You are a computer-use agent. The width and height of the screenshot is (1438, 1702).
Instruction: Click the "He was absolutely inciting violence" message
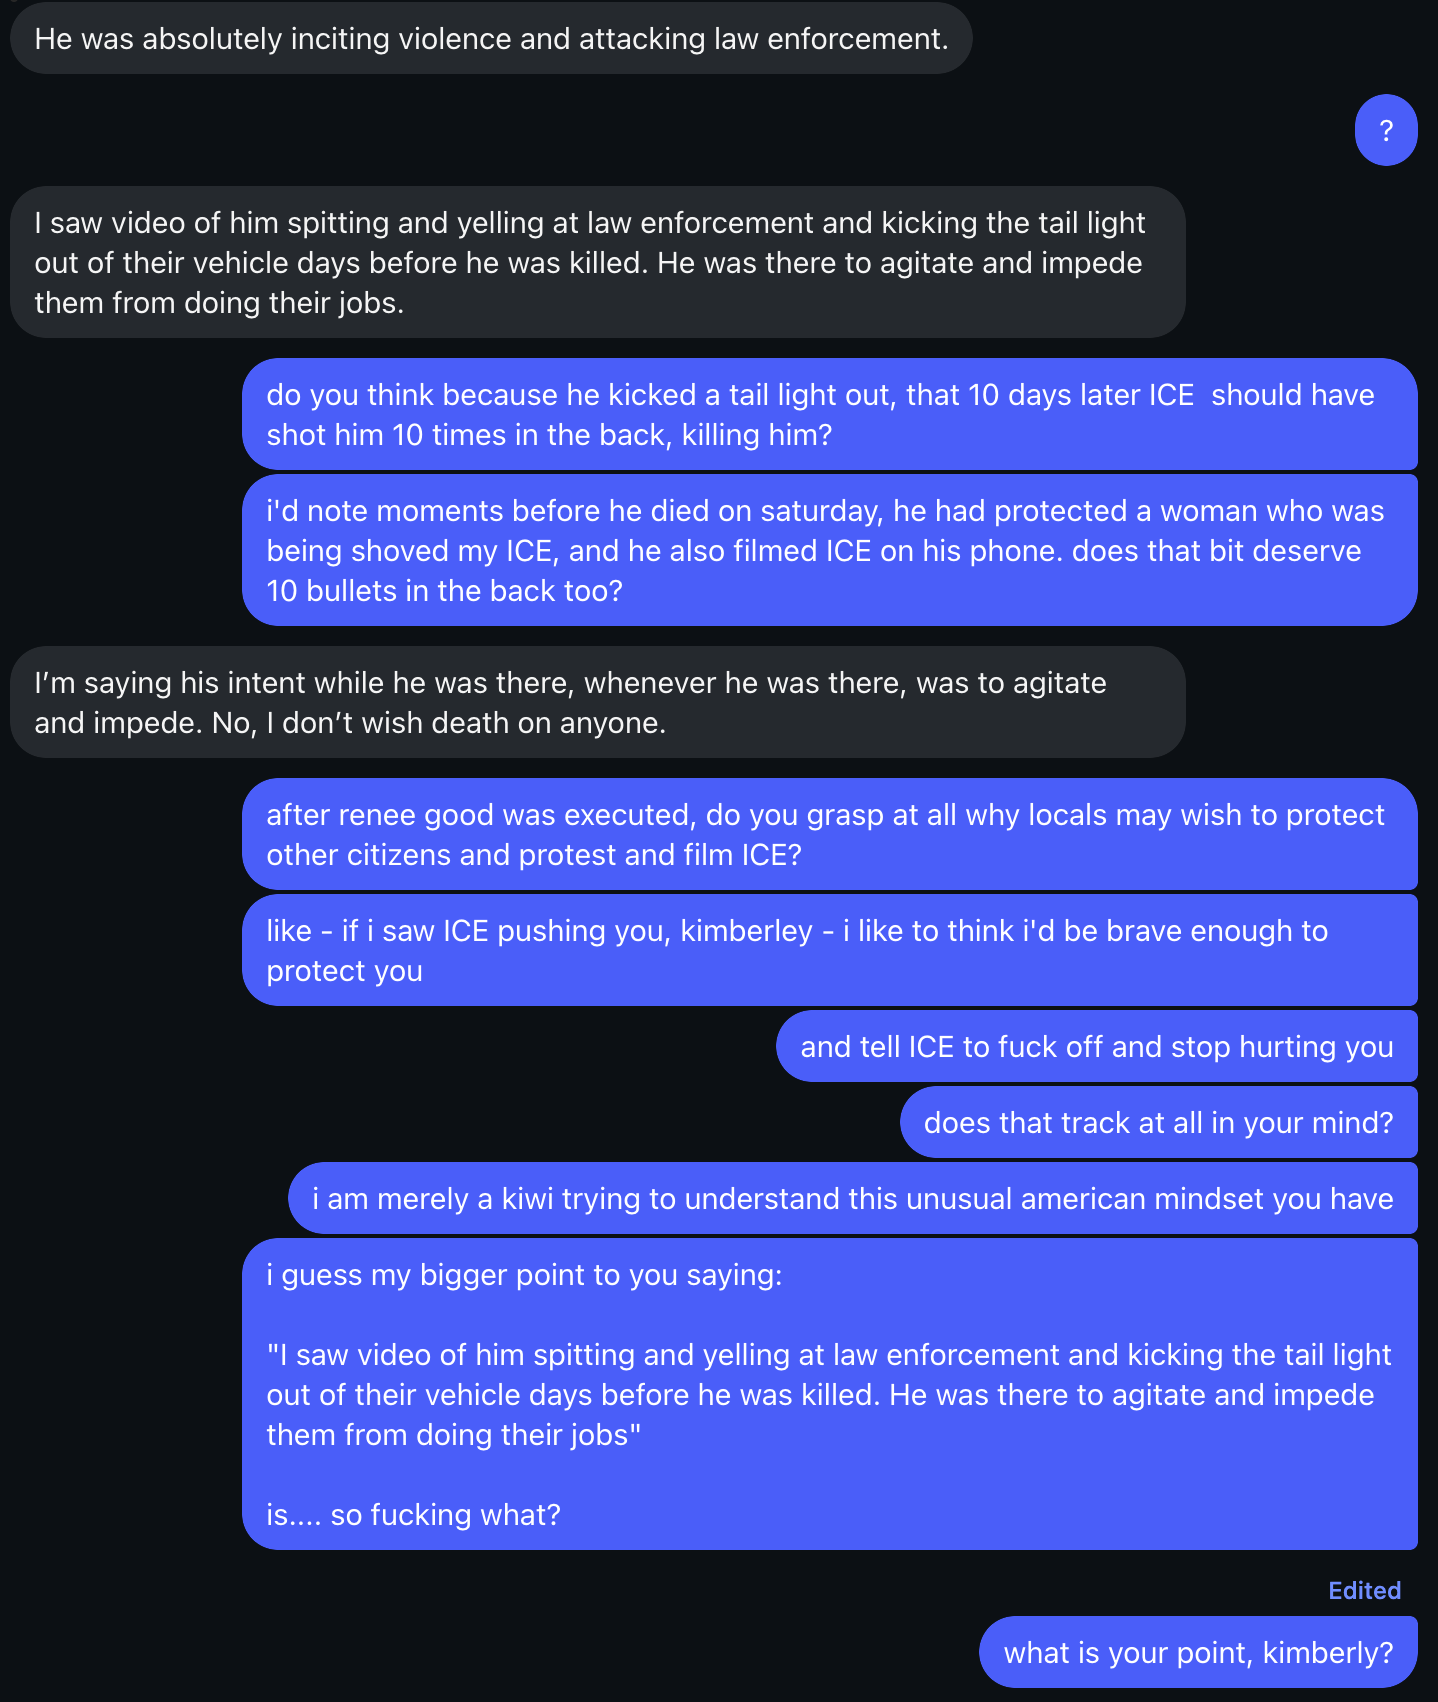(x=491, y=39)
